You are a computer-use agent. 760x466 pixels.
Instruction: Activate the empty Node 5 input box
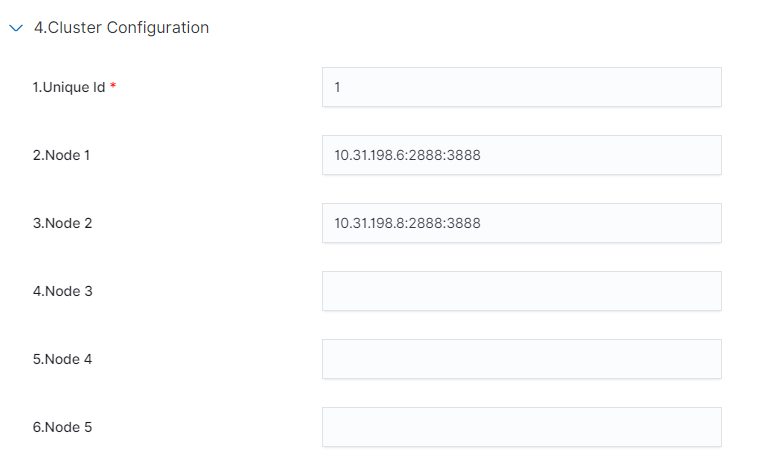click(521, 427)
